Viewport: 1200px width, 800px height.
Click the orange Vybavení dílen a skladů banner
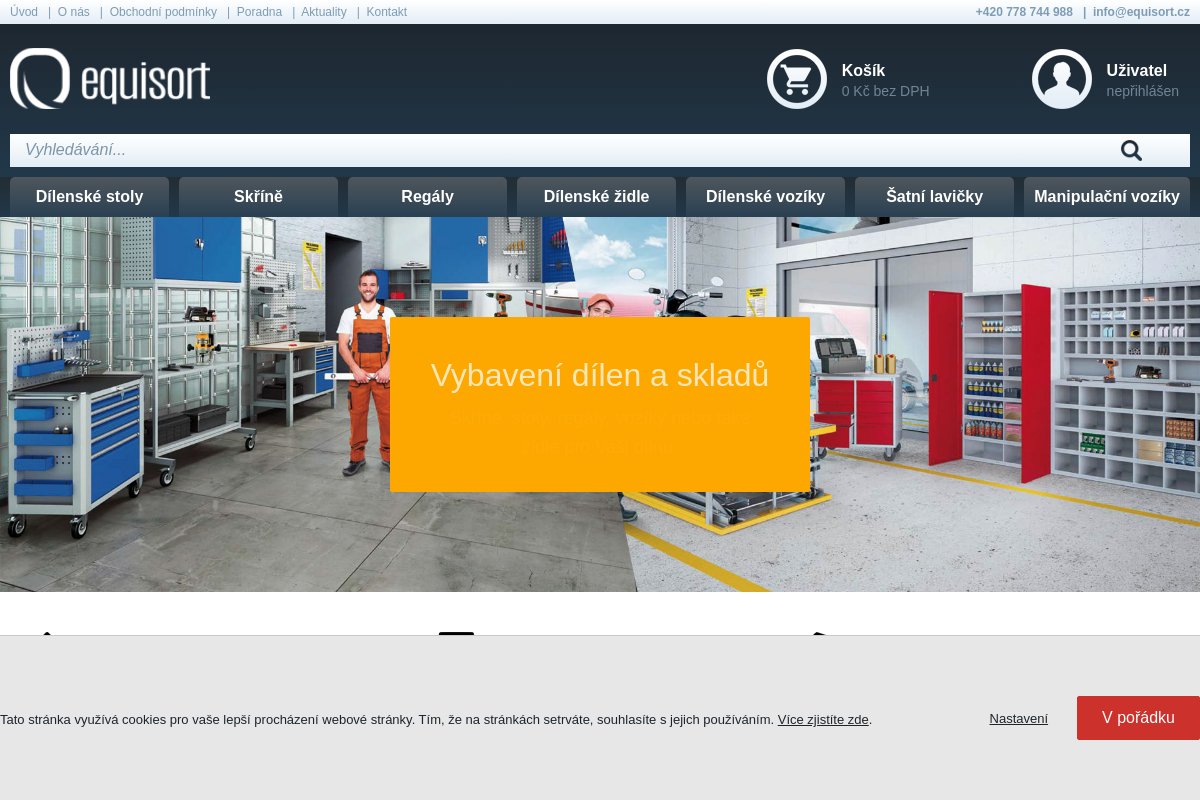pos(600,404)
